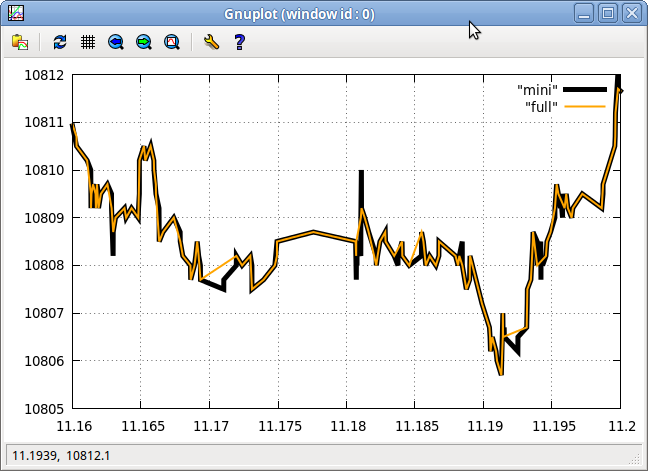Toggle "full" curve via legend label

541,107
